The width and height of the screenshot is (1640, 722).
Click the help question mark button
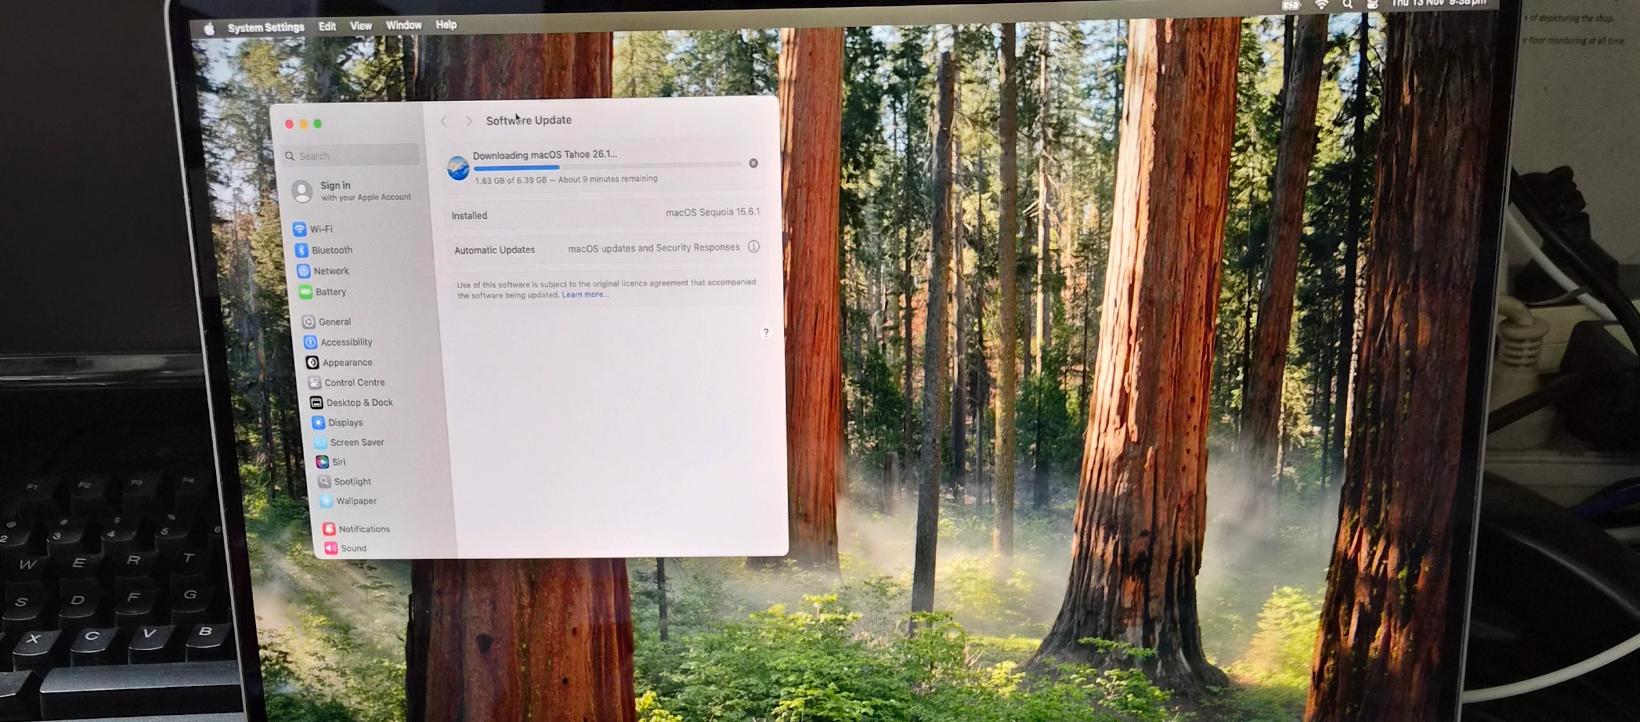point(766,333)
